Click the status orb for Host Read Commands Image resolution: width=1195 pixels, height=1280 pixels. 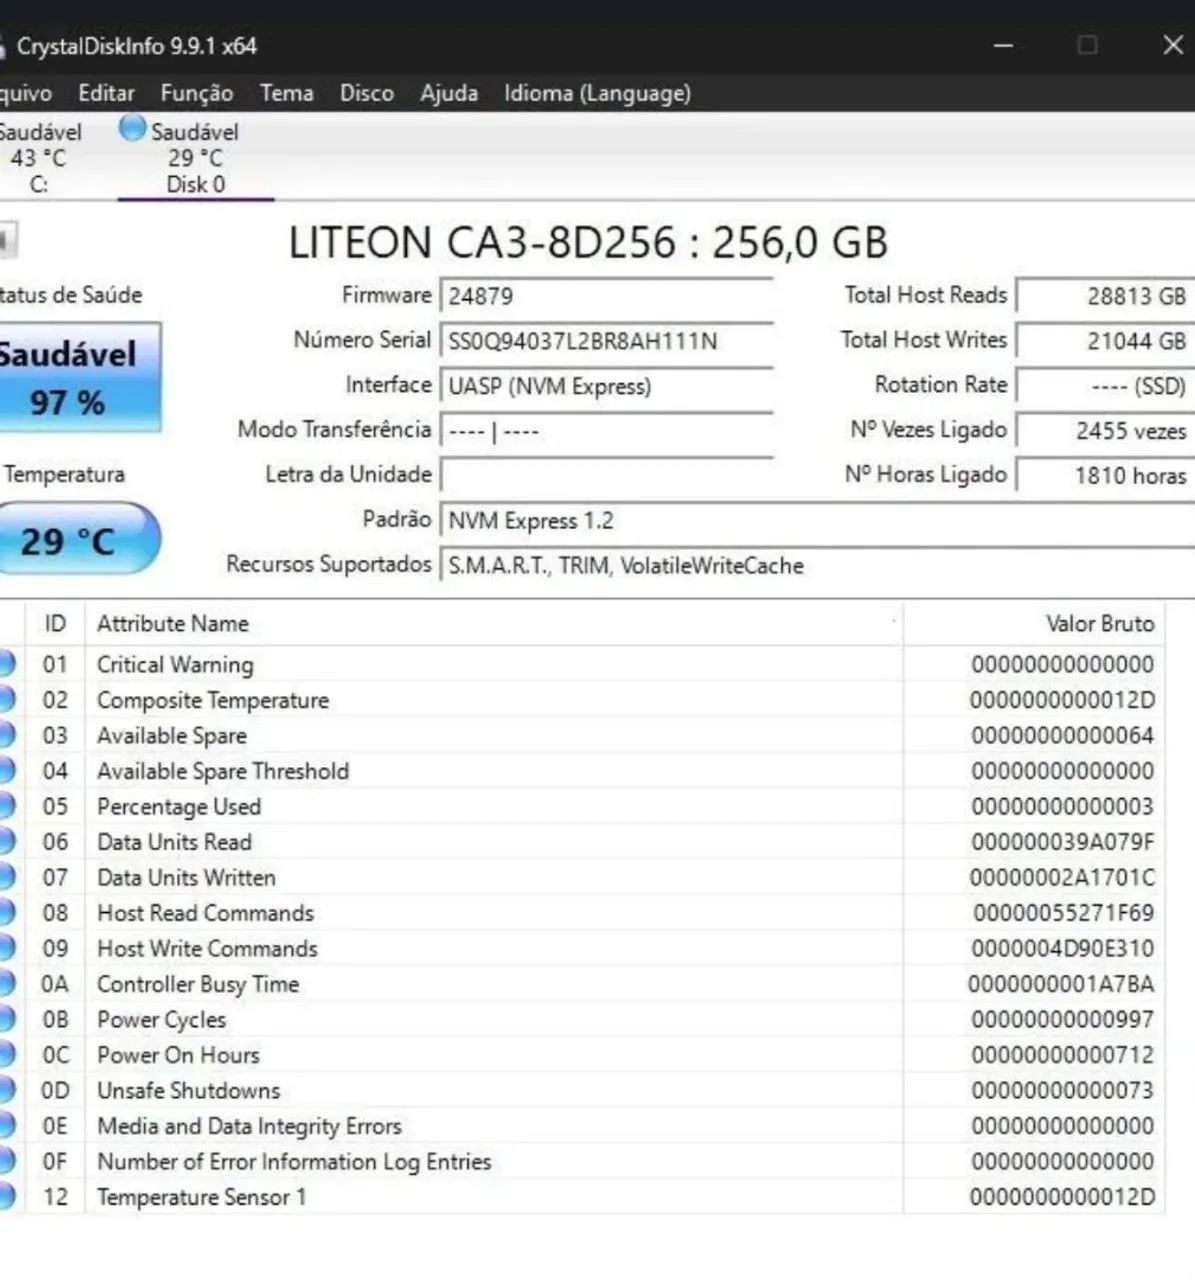pos(6,913)
